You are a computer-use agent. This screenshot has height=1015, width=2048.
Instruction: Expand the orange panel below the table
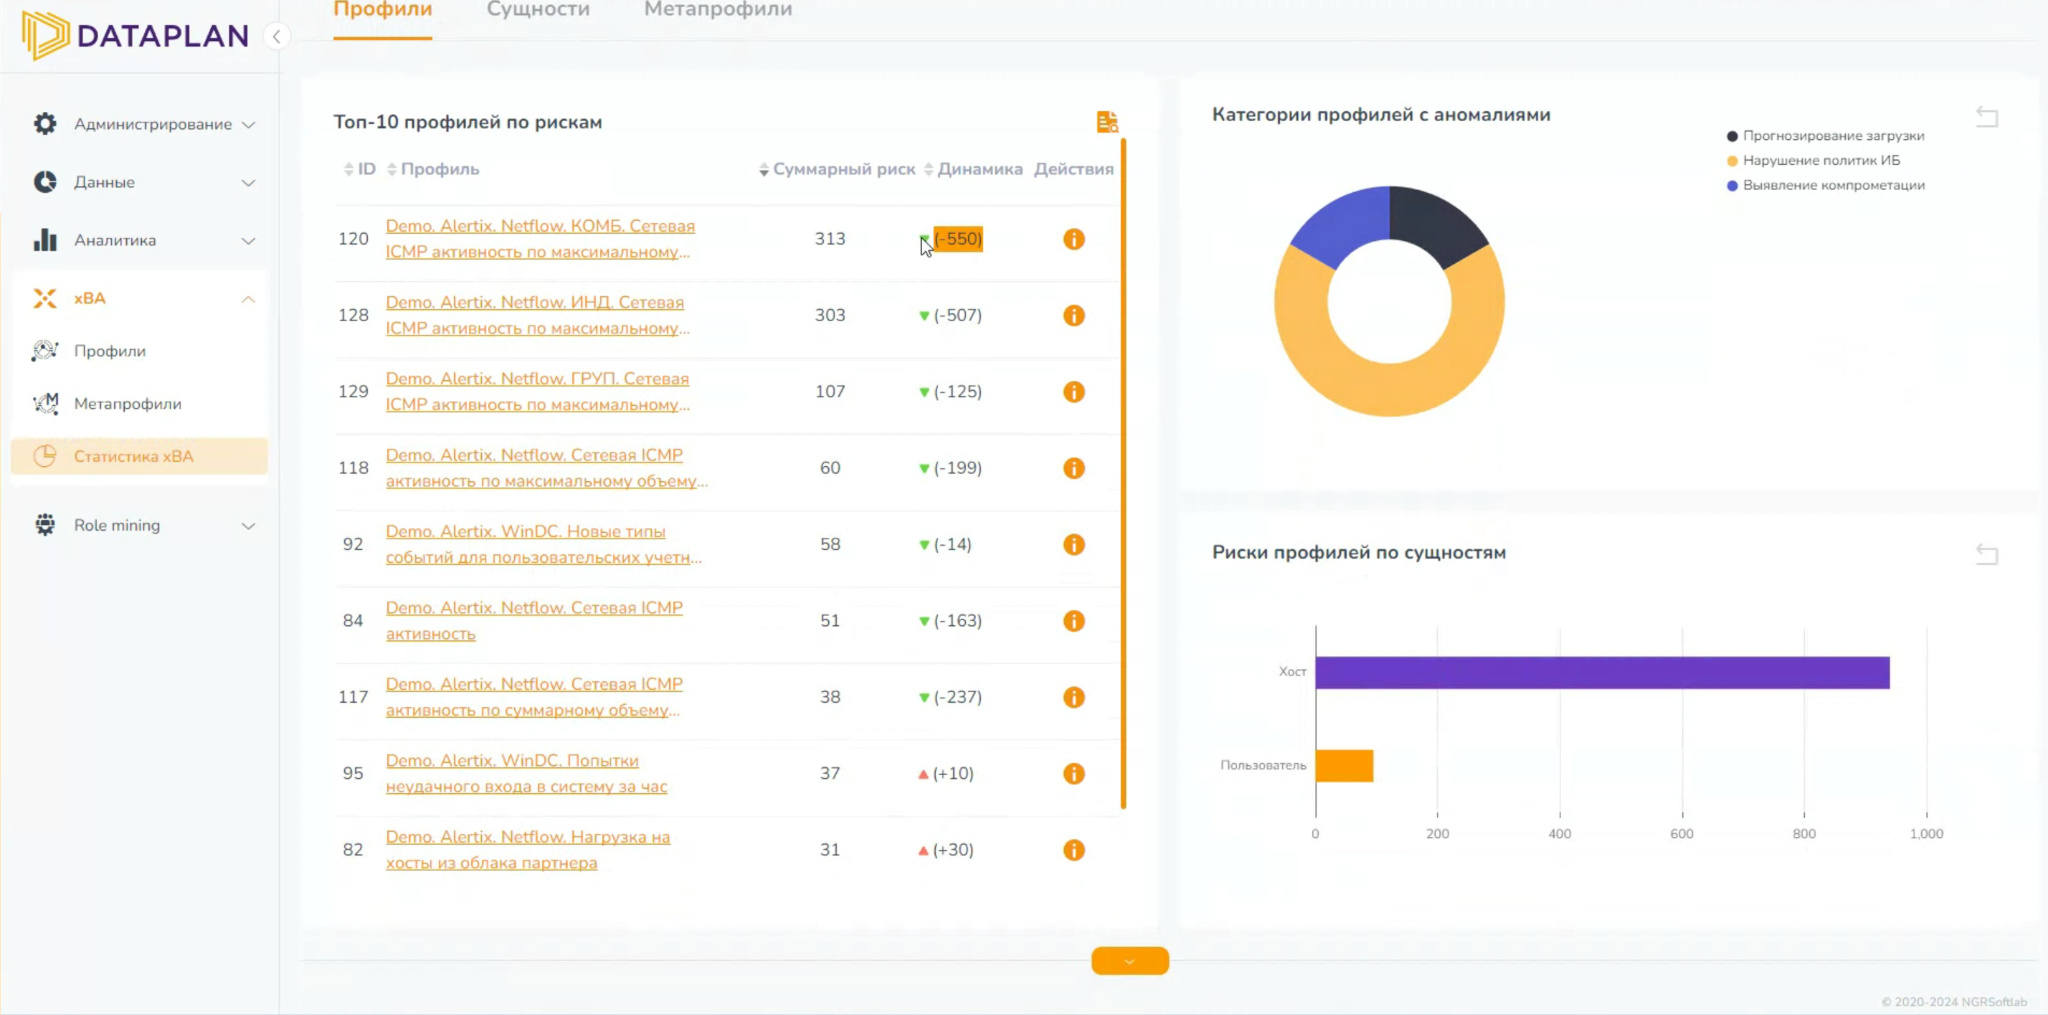[x=1130, y=961]
